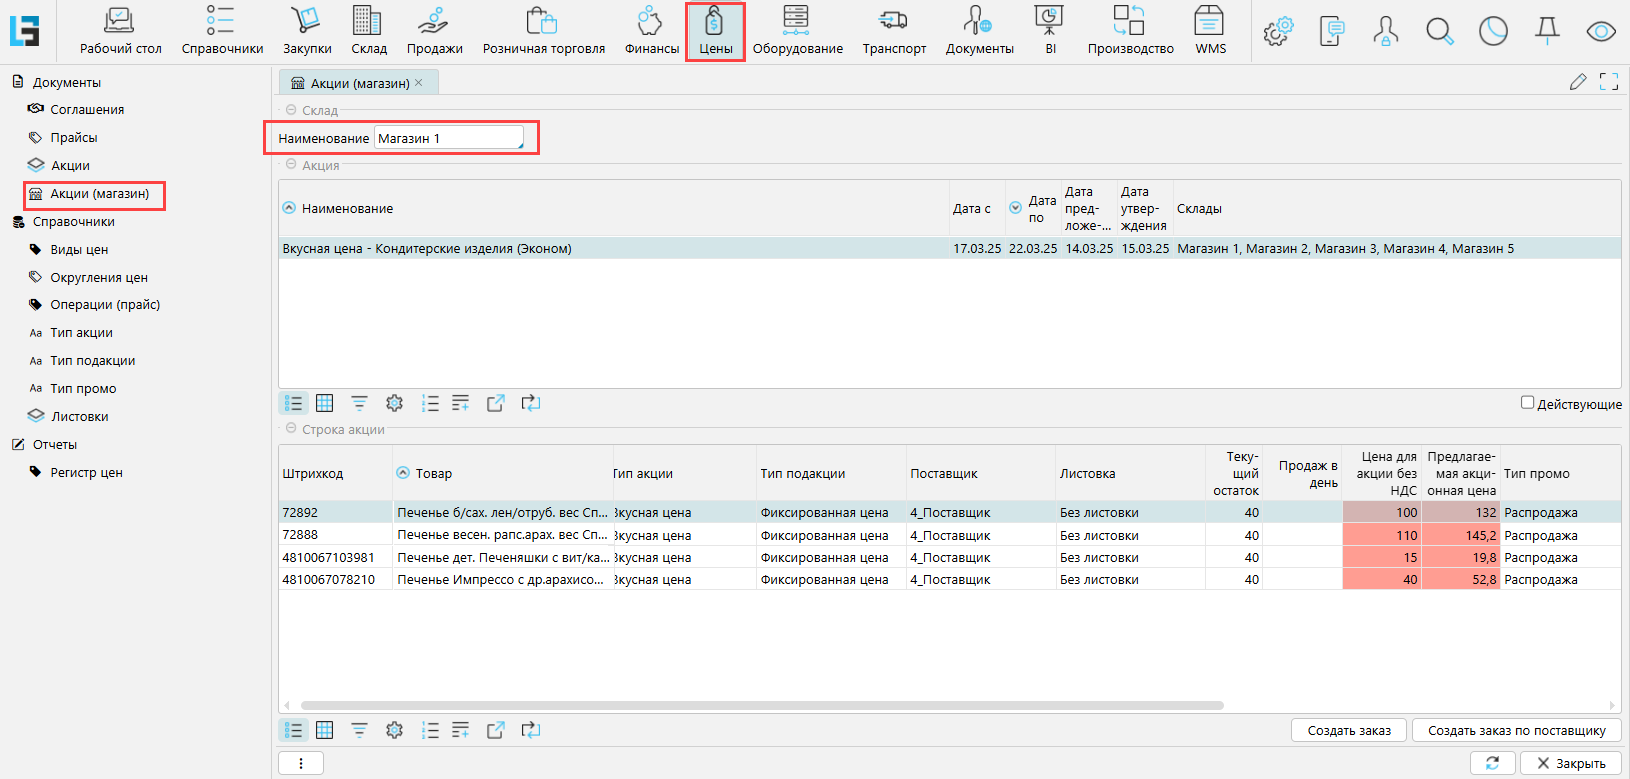This screenshot has height=779, width=1630.
Task: Collapse the Строка акции section
Action: [291, 429]
